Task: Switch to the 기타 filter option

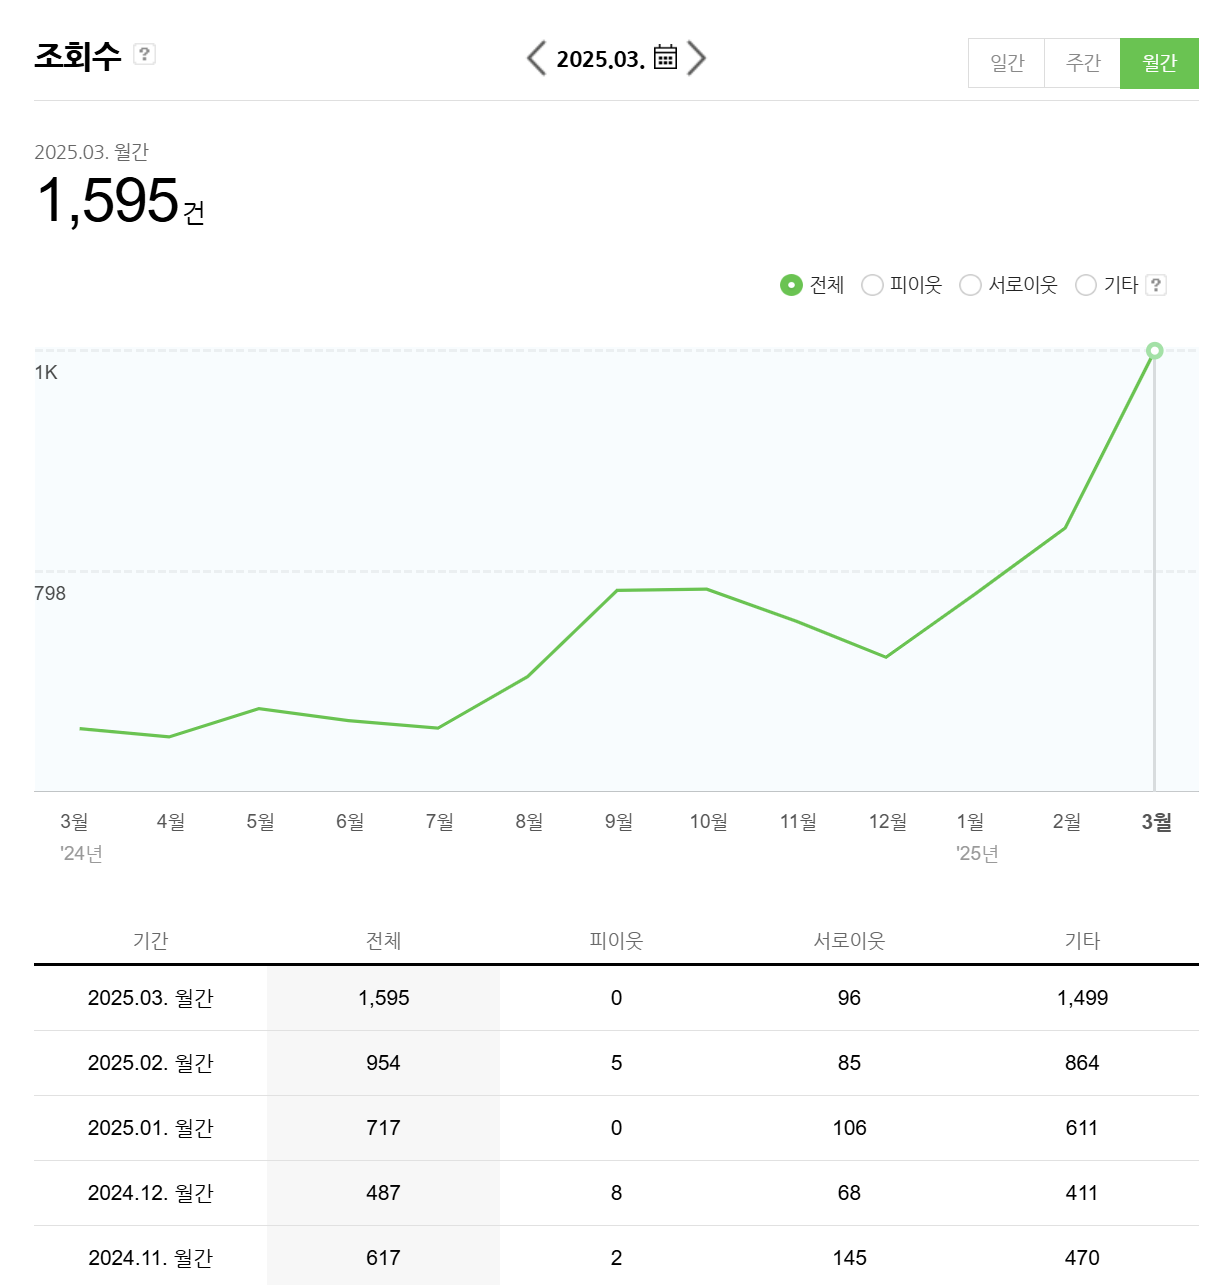Action: point(1086,285)
